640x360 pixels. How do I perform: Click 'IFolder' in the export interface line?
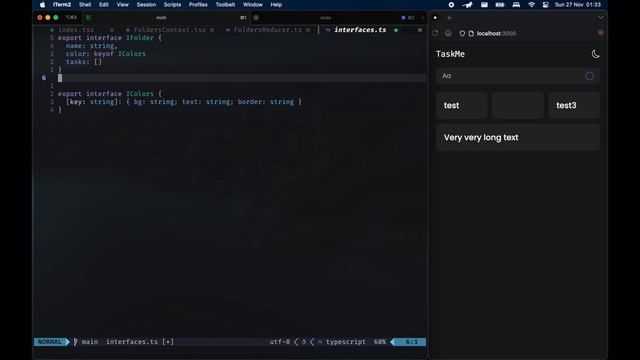pos(140,38)
